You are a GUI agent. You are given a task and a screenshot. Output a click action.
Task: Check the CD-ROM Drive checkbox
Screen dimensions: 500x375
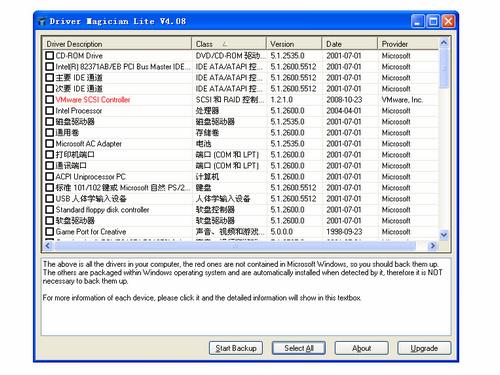pos(49,55)
